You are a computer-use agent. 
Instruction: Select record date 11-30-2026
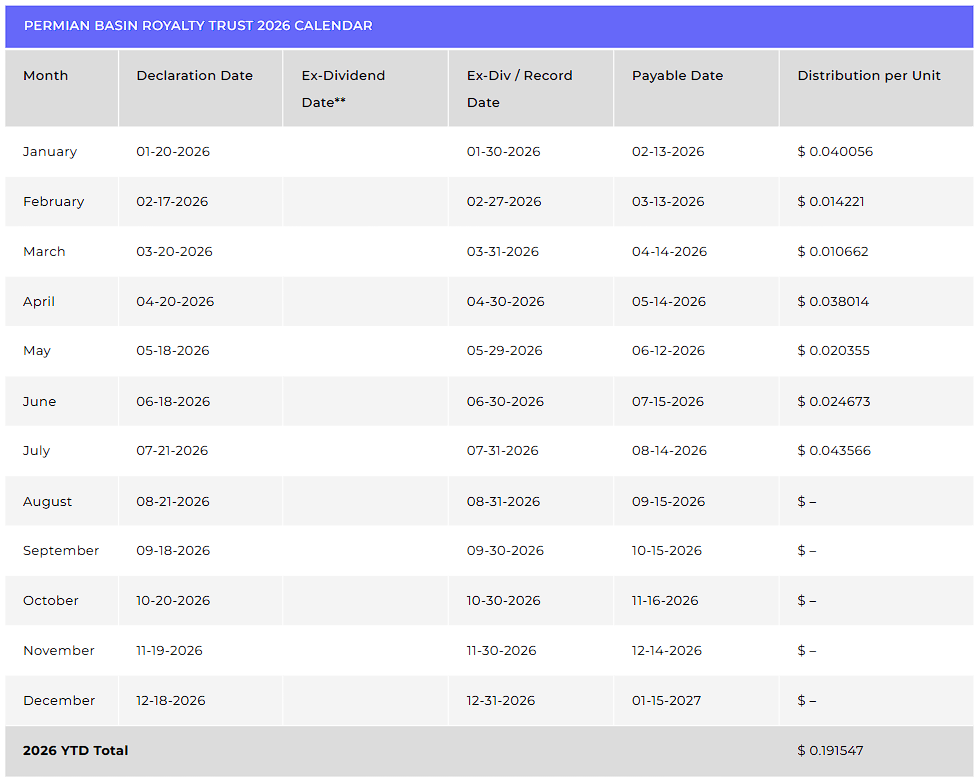pos(501,651)
